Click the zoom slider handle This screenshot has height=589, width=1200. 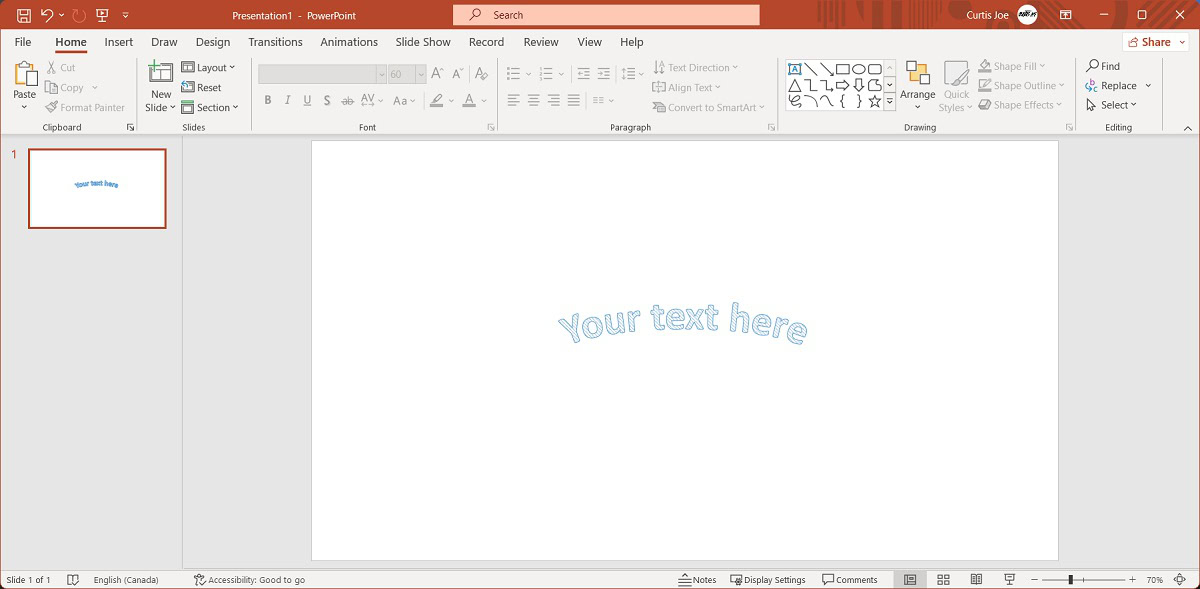(1070, 580)
